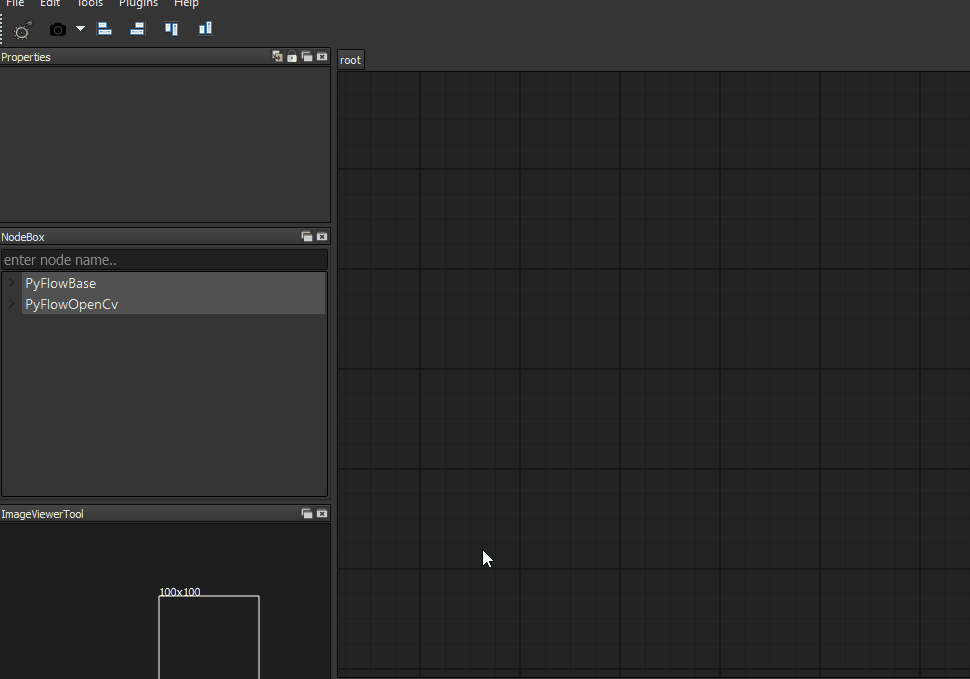This screenshot has height=679, width=970.
Task: Open the Tools menu
Action: (89, 4)
